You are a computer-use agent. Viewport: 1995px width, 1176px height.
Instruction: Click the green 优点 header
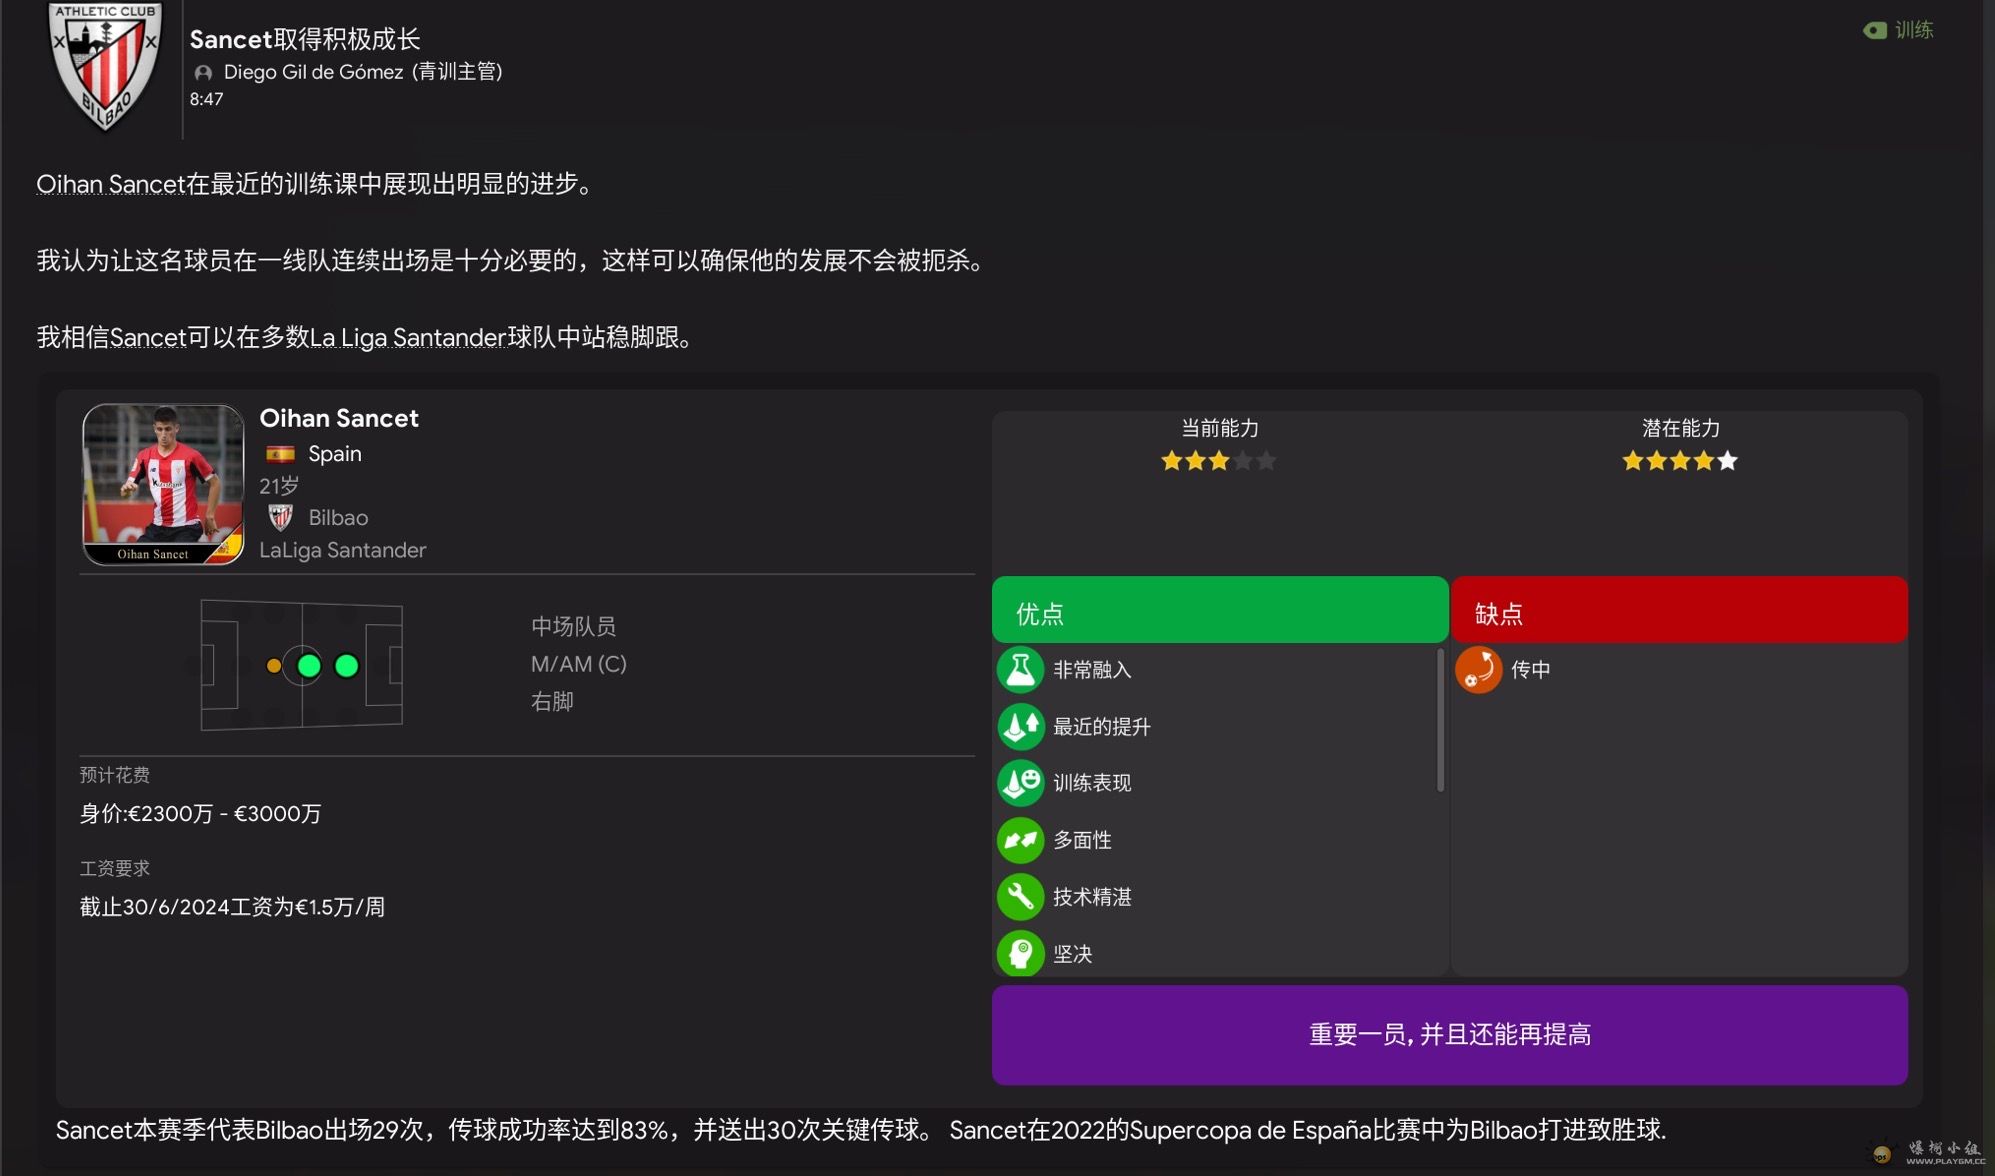[1220, 610]
